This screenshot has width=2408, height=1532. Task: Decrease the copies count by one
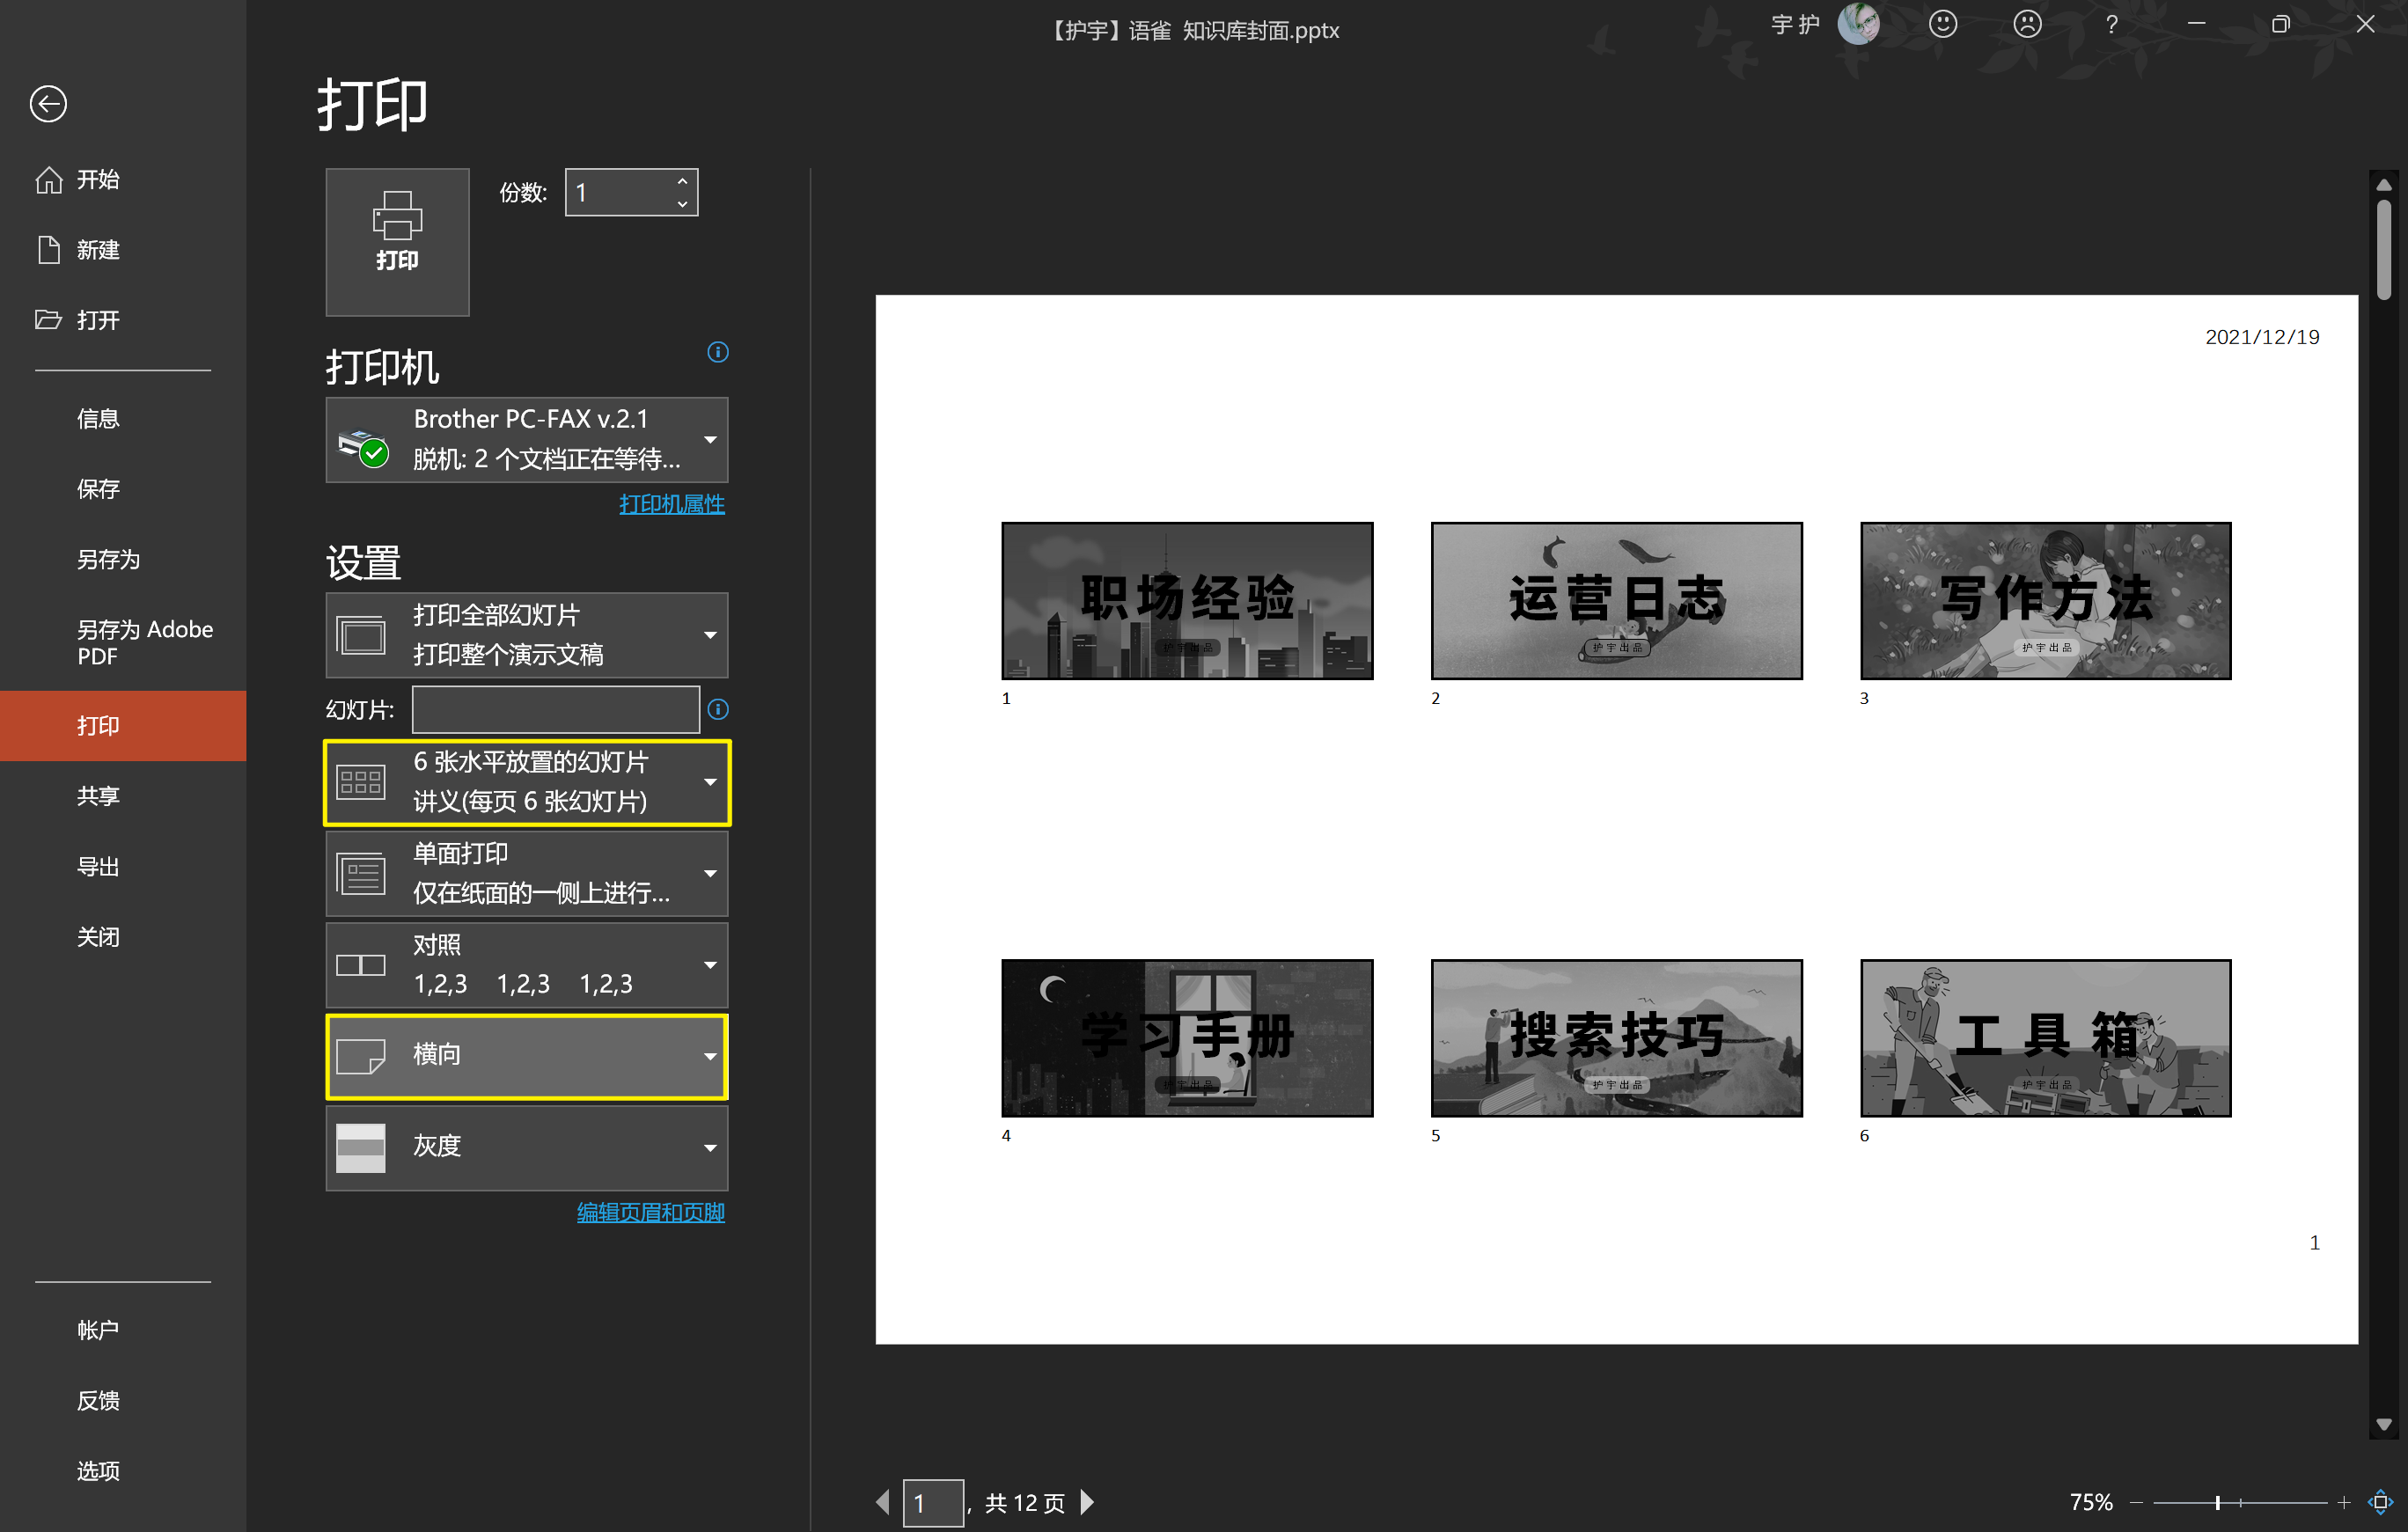(x=682, y=204)
